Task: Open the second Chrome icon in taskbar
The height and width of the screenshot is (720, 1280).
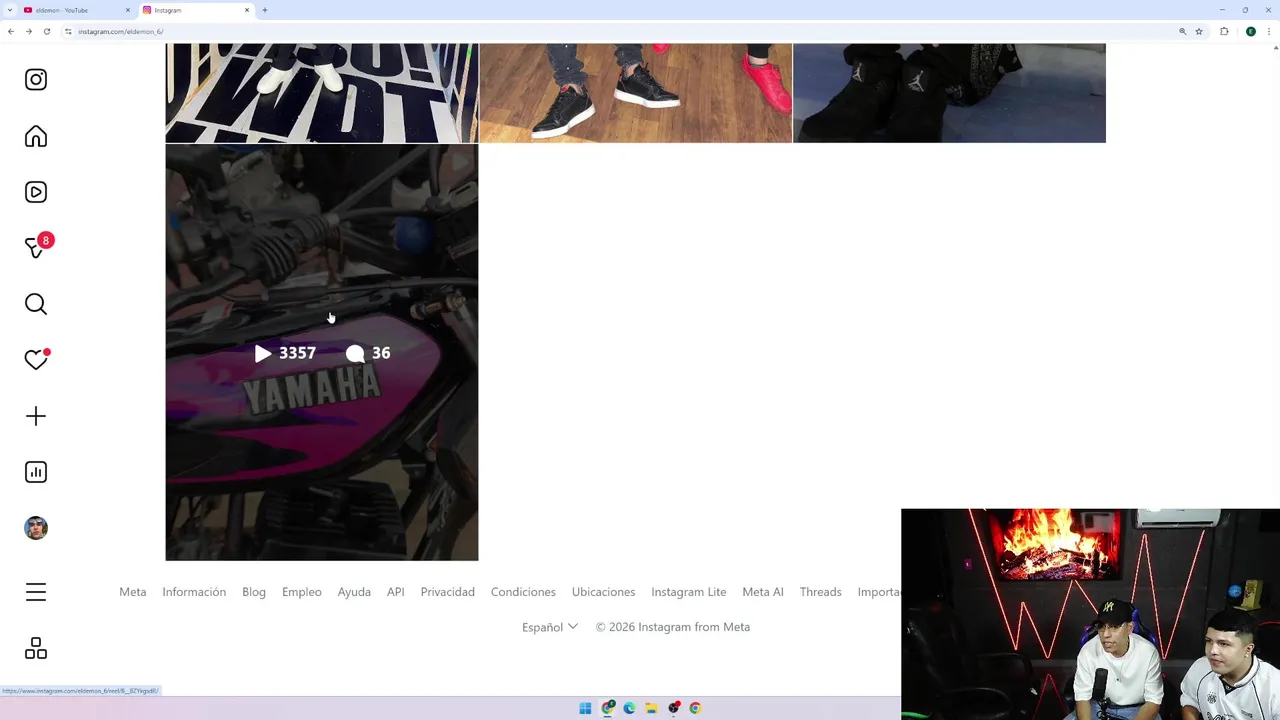Action: tap(695, 708)
